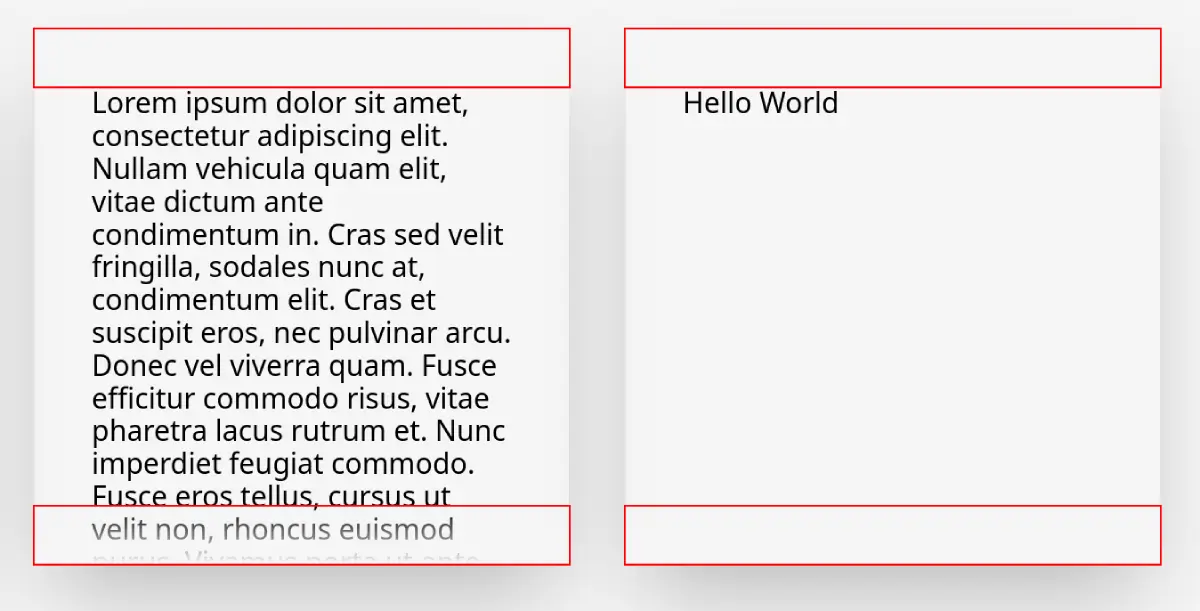Click the top red box above Hello World
Image resolution: width=1200 pixels, height=611 pixels.
(x=892, y=58)
